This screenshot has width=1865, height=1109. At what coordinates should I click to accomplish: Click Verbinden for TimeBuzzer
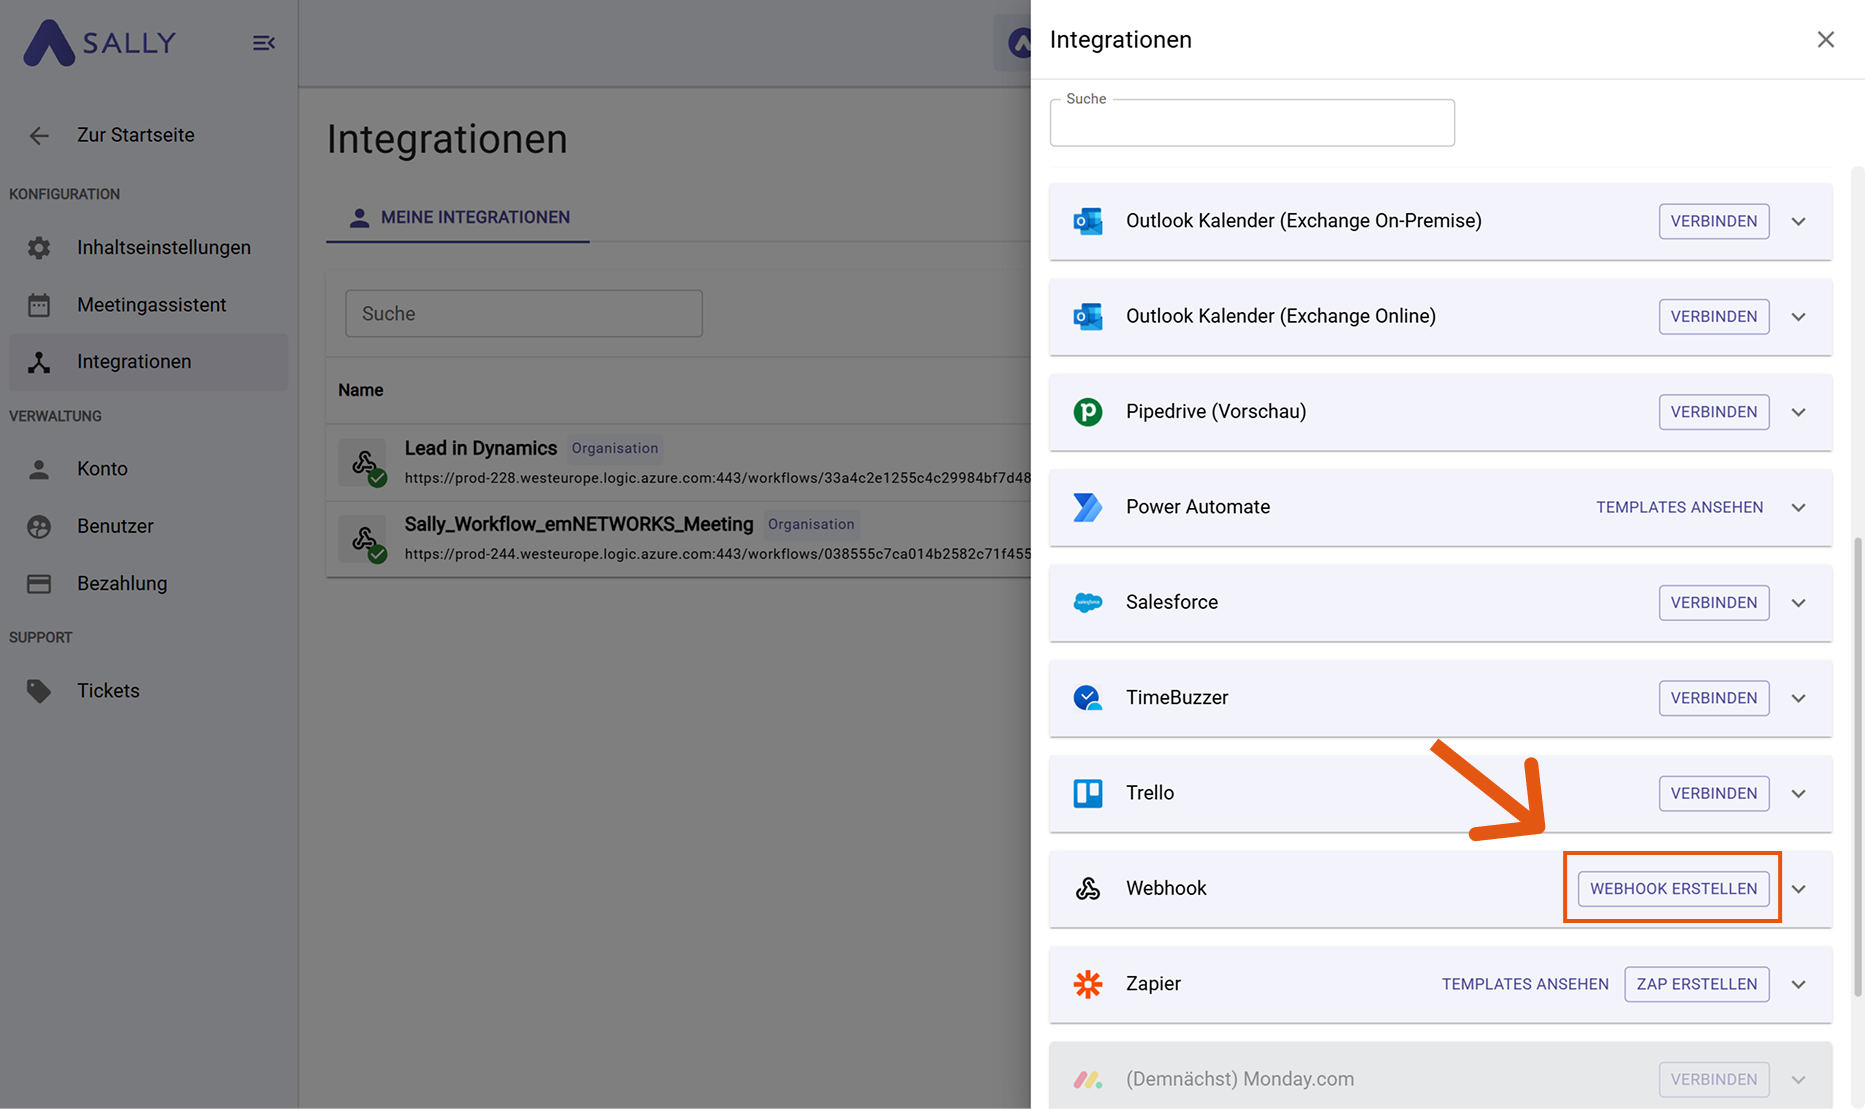pos(1714,698)
